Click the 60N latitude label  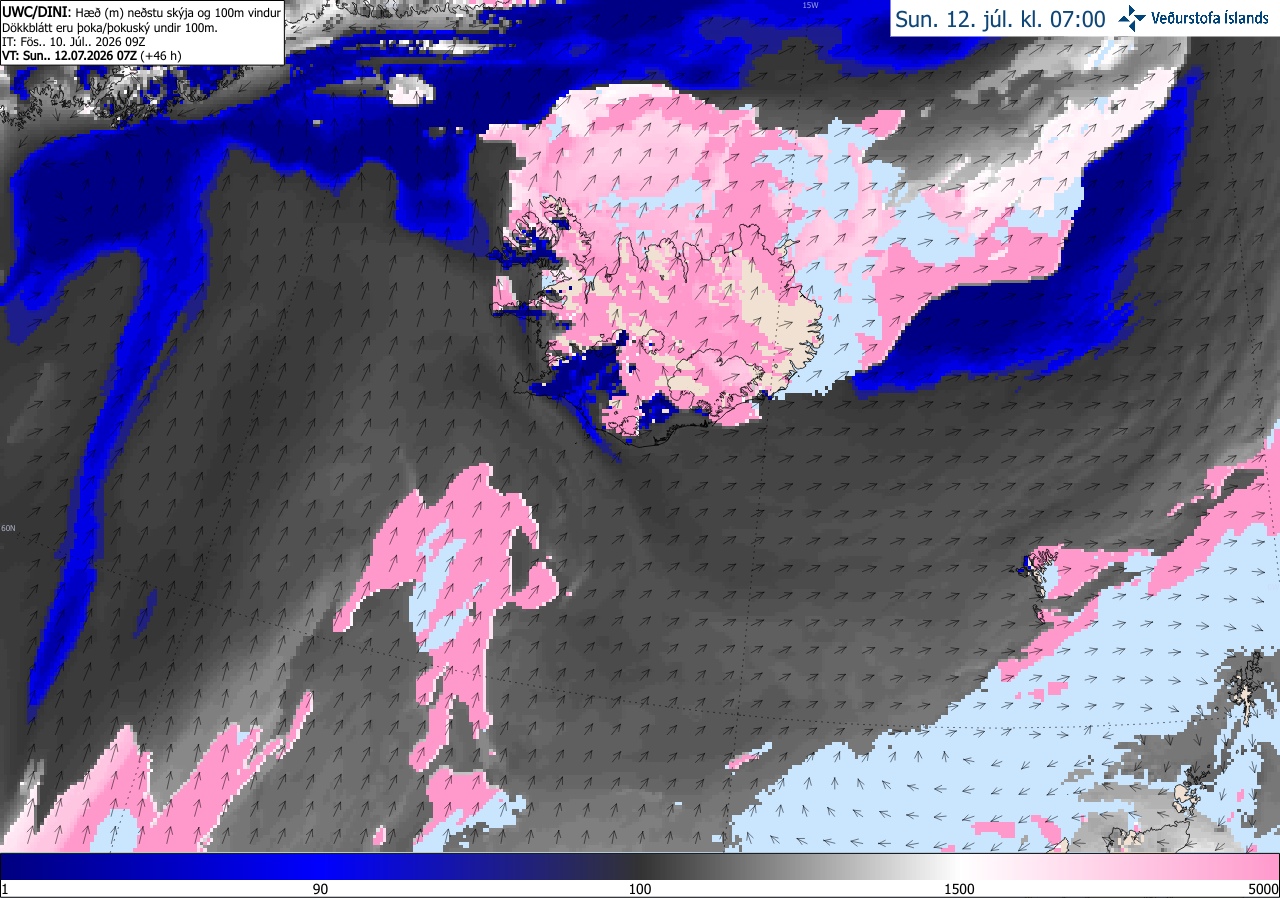(9, 528)
